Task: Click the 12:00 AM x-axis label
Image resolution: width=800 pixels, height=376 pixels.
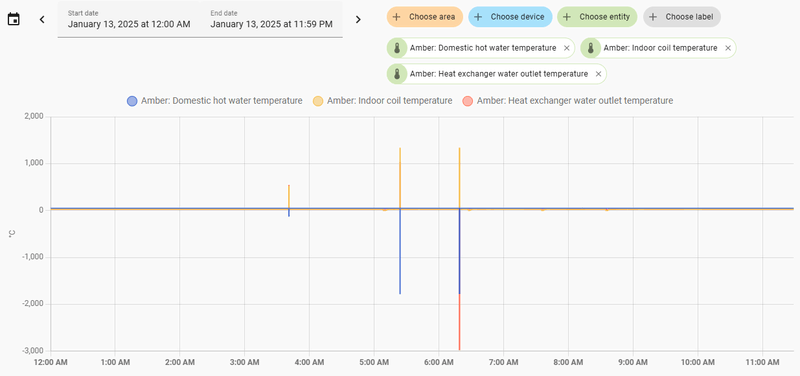Action: (51, 362)
